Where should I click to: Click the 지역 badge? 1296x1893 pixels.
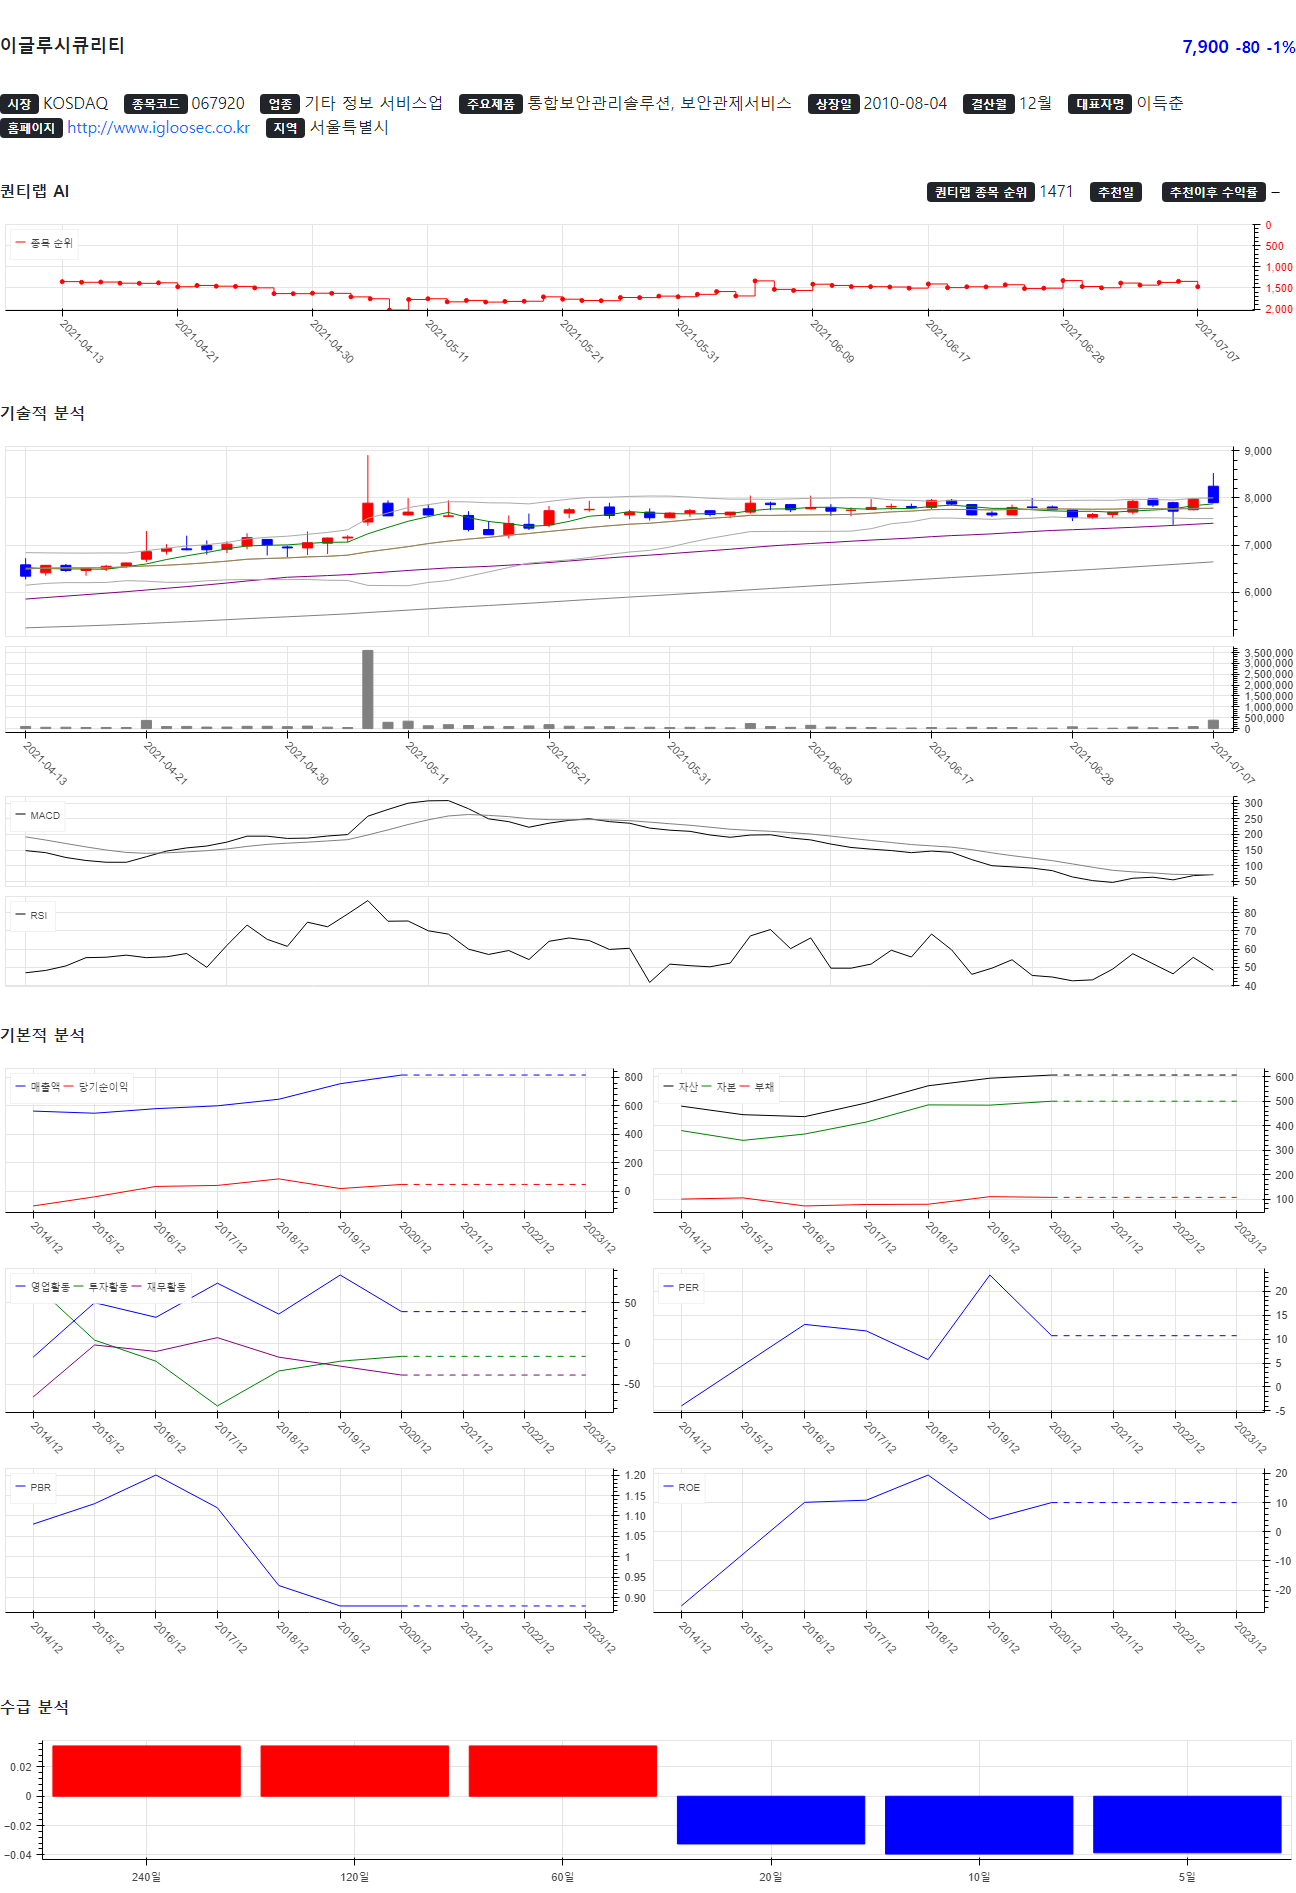285,128
